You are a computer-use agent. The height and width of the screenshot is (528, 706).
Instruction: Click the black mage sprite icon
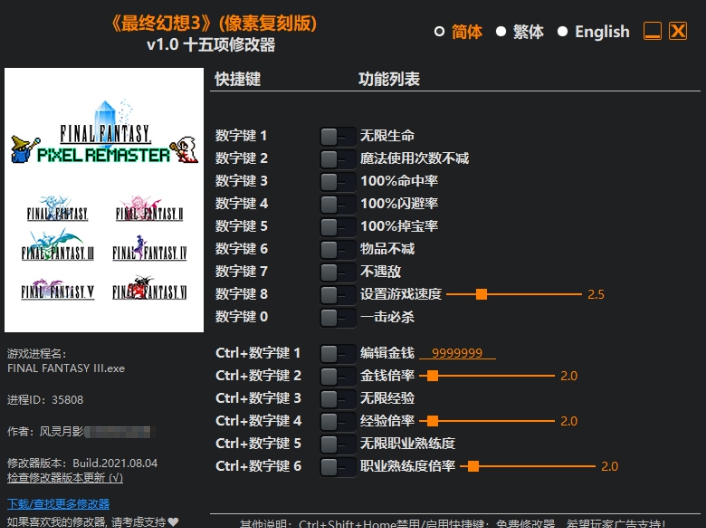[x=25, y=149]
